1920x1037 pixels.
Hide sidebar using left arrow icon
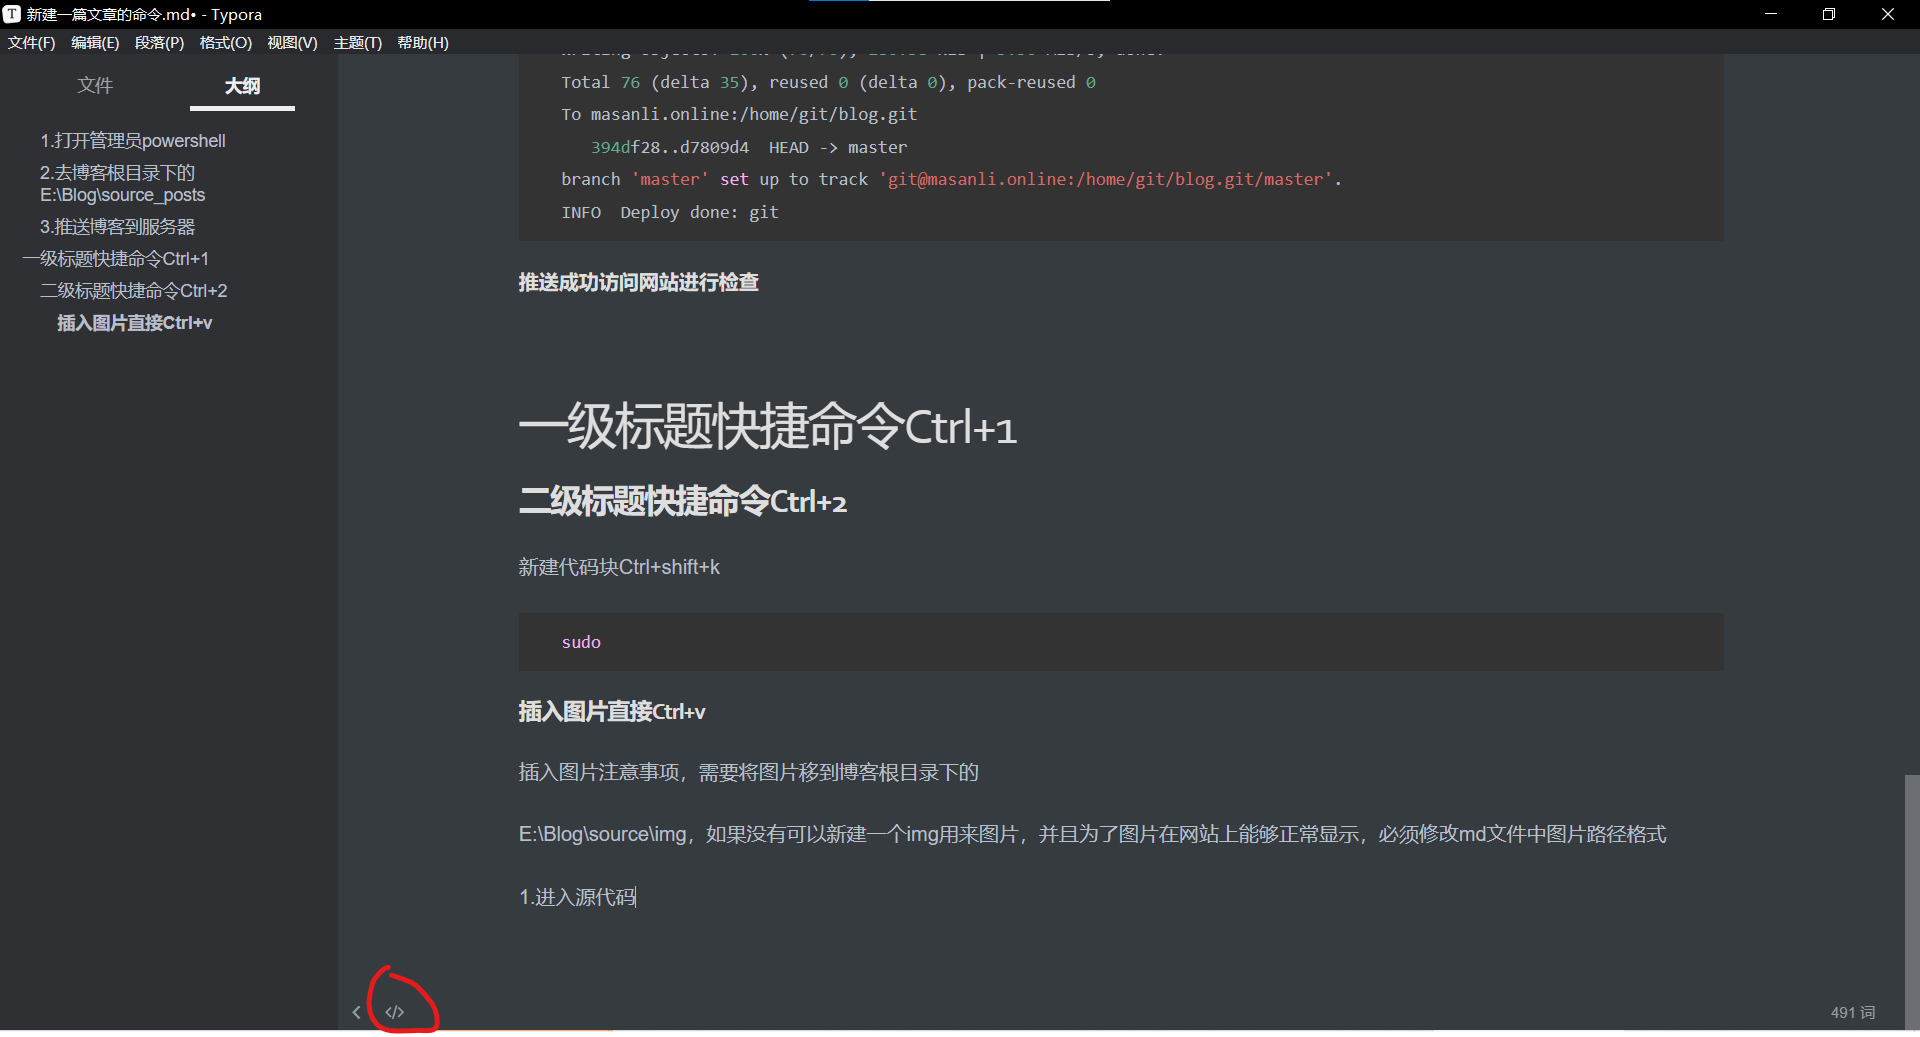tap(357, 1011)
